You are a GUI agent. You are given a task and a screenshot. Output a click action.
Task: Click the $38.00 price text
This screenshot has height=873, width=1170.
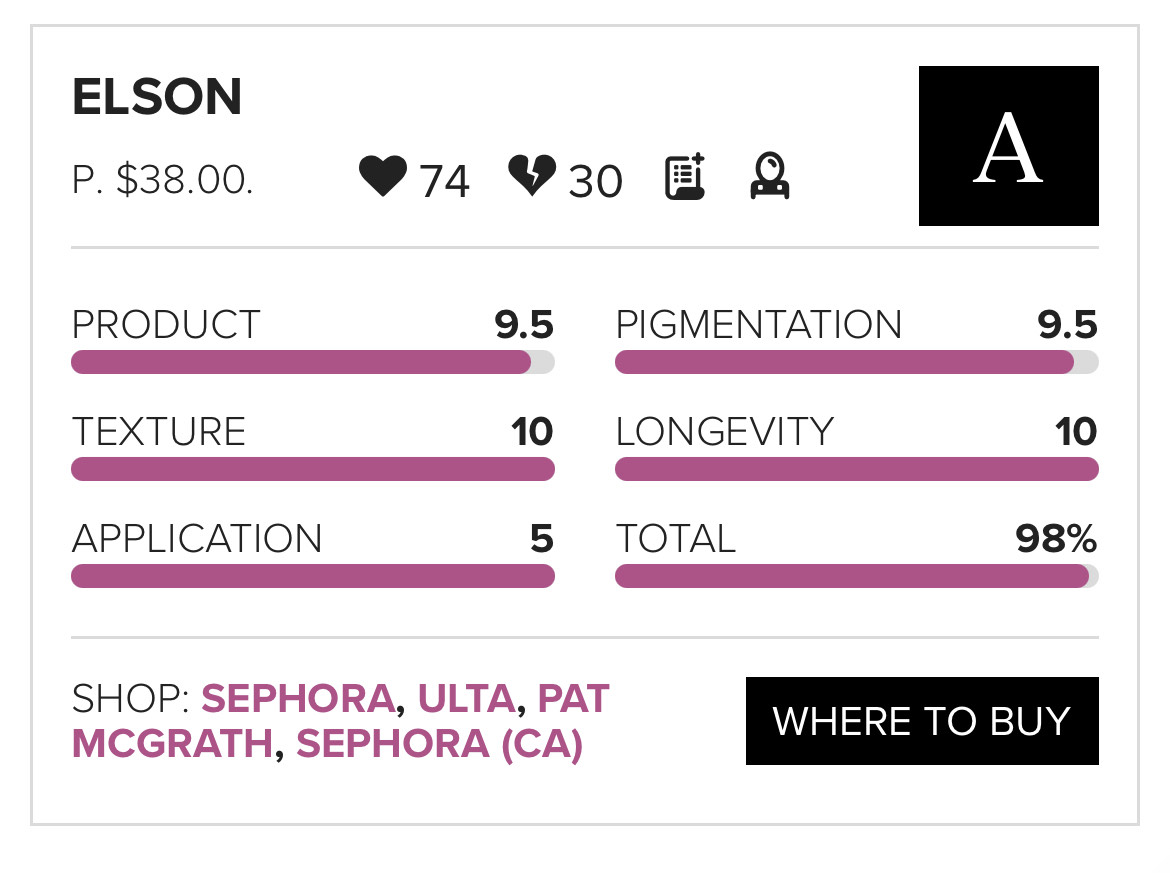(x=184, y=180)
